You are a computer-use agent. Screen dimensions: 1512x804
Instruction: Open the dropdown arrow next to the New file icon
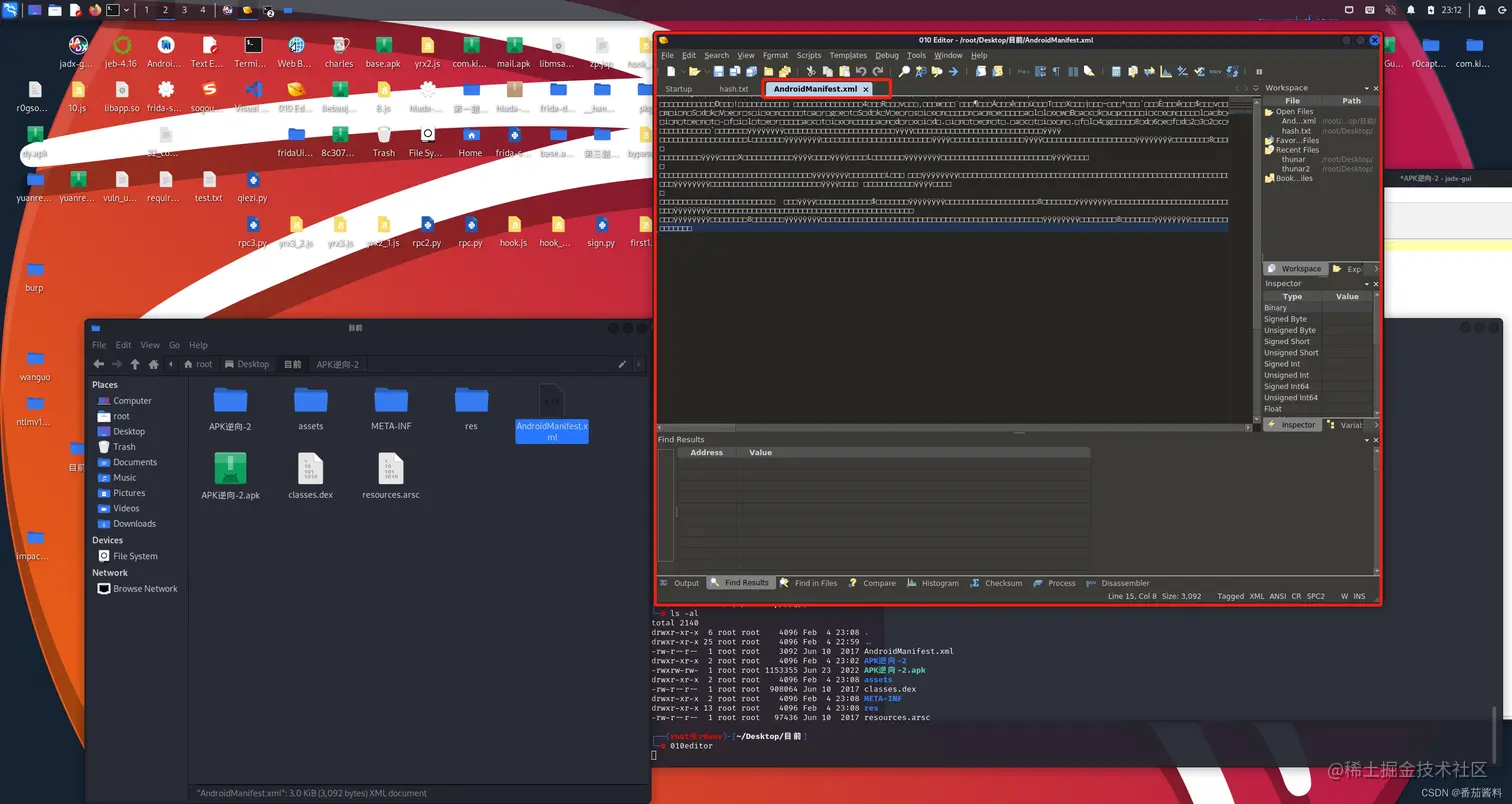[683, 71]
